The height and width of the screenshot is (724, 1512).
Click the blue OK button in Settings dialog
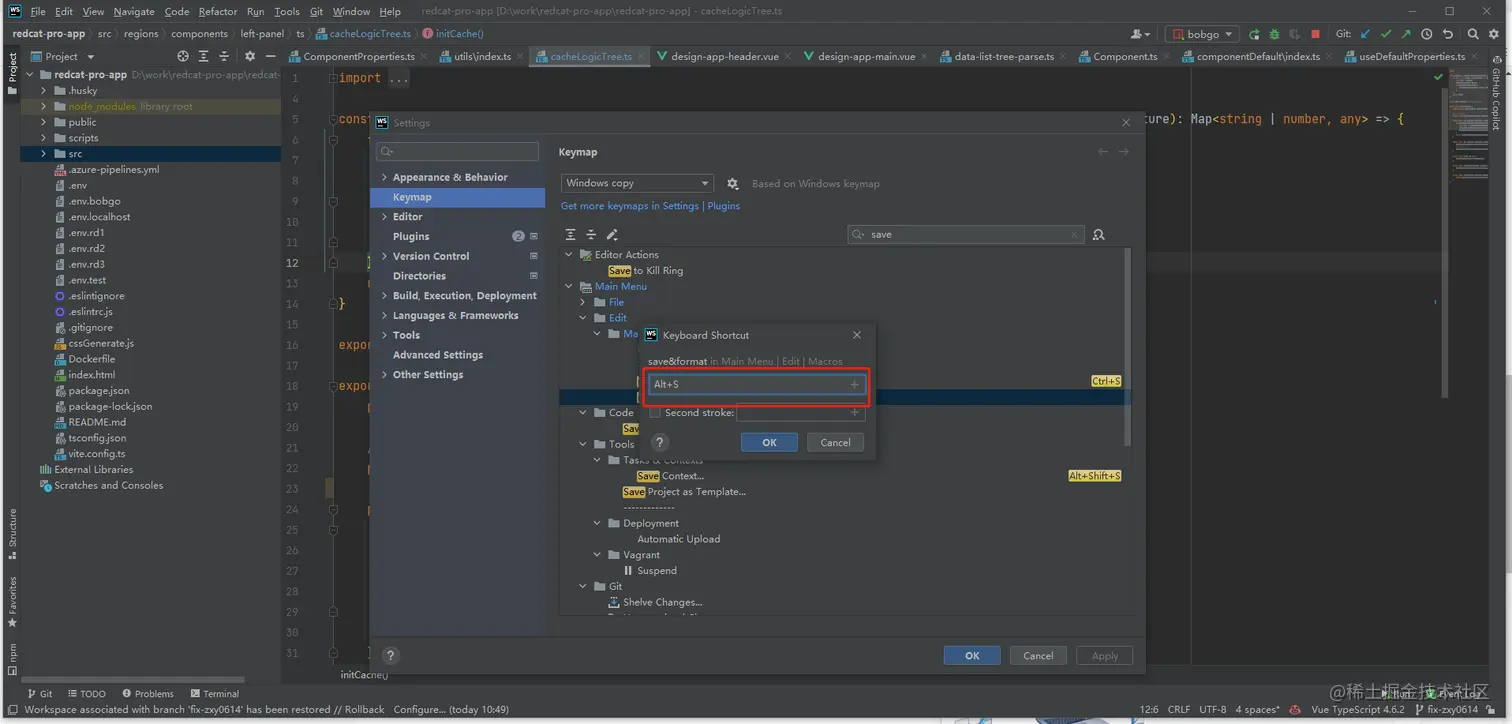click(972, 656)
